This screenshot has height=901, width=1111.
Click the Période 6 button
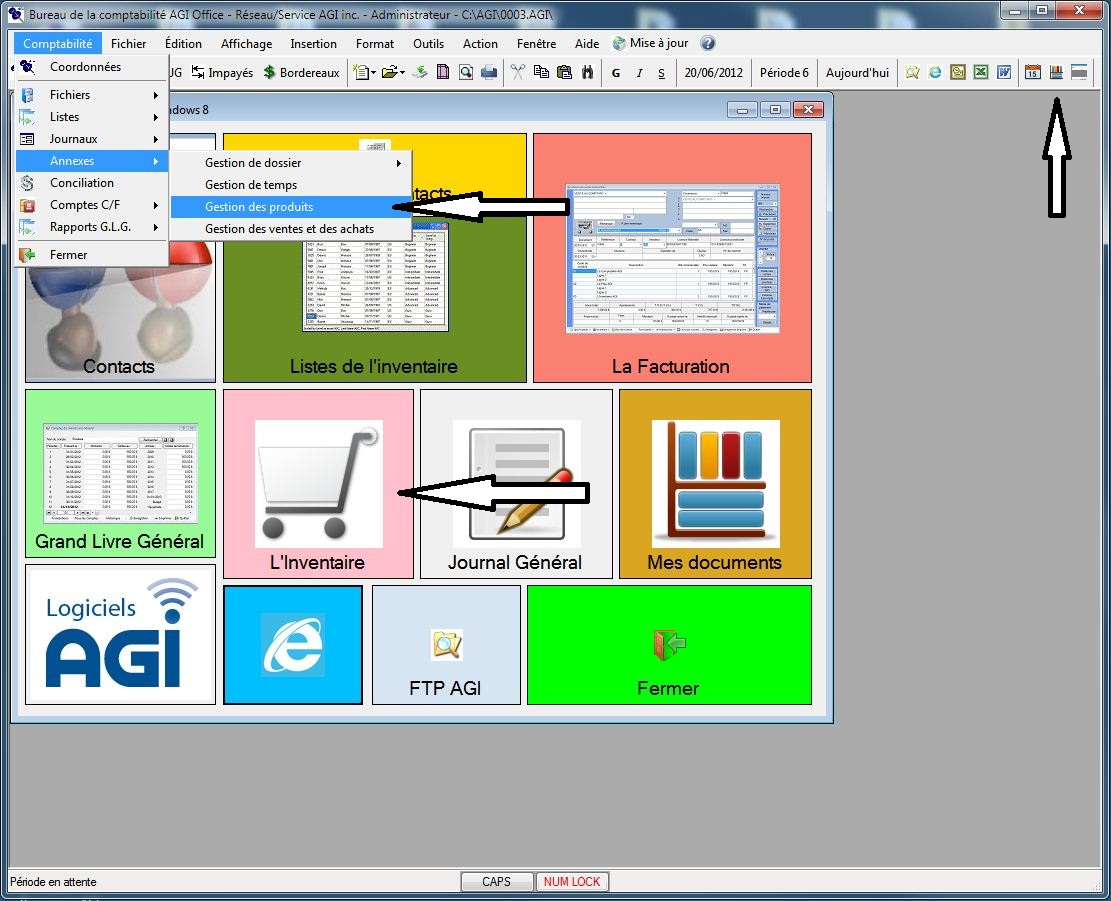pos(784,73)
